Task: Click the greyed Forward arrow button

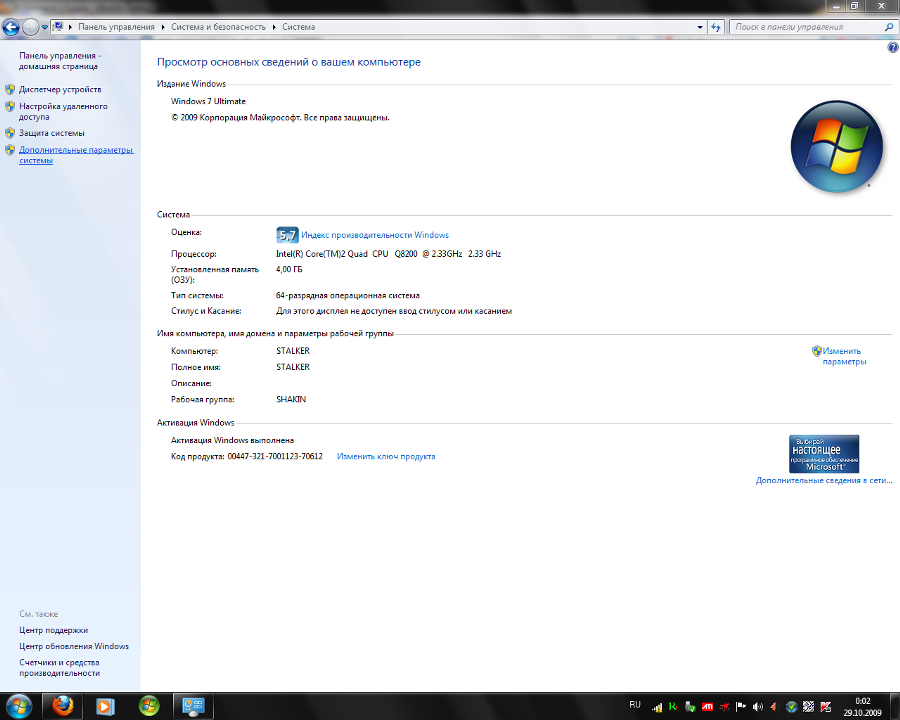Action: [30, 26]
